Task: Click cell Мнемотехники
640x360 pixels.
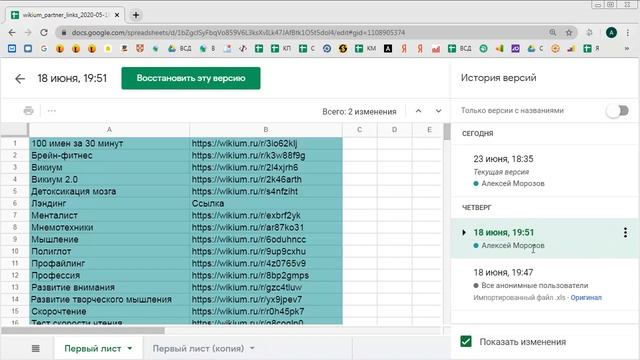Action: 109,227
